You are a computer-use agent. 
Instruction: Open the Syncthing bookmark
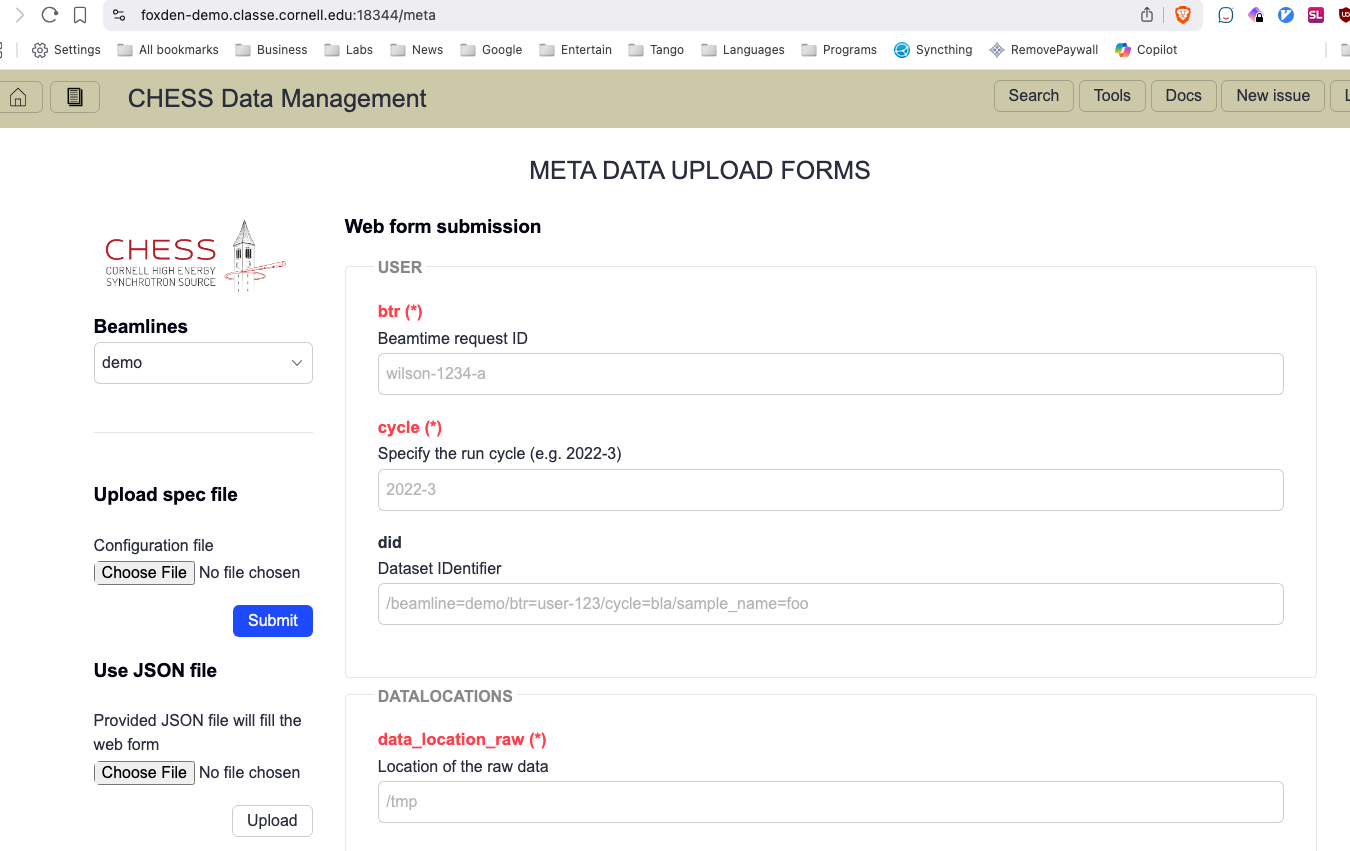pyautogui.click(x=933, y=50)
